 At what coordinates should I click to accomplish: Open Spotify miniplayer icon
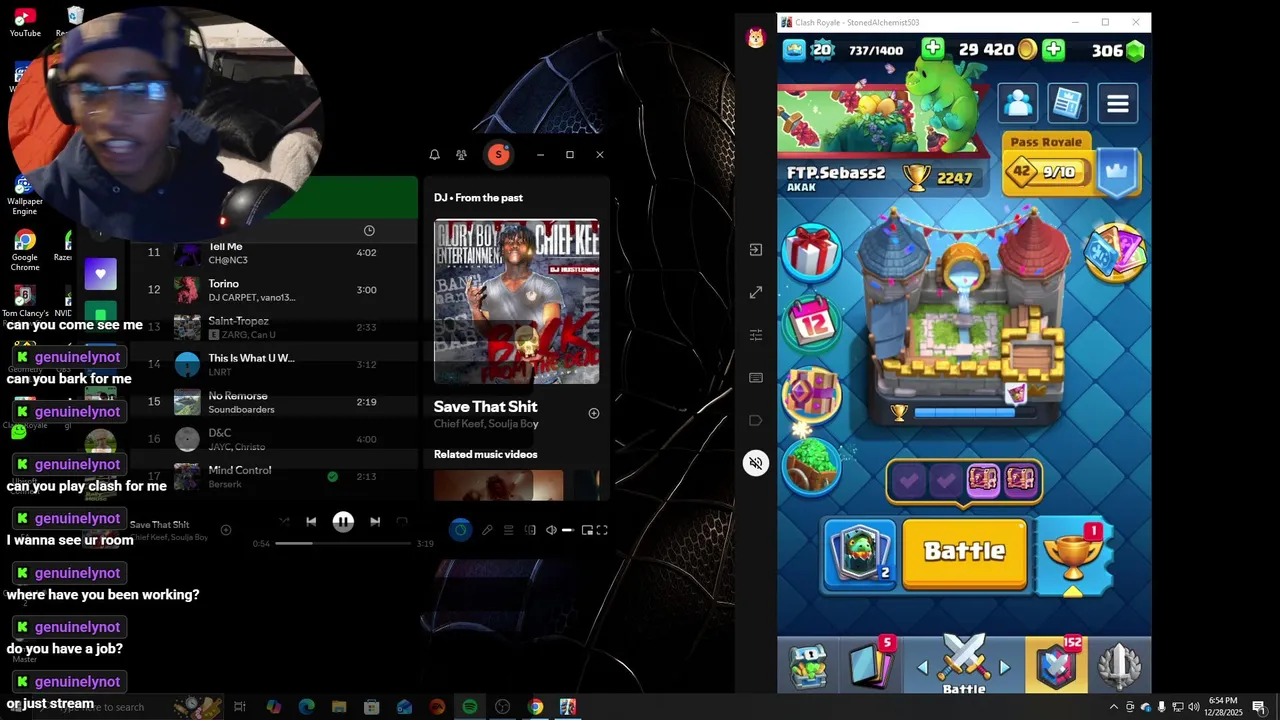click(x=587, y=530)
